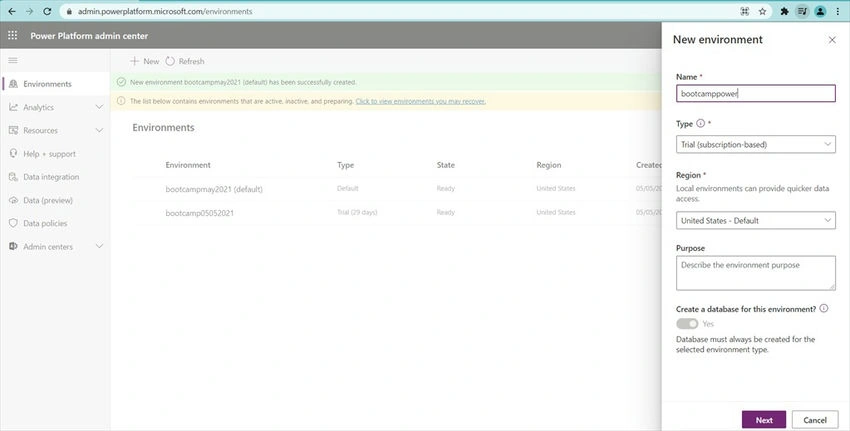This screenshot has height=431, width=850.
Task: Click the Cancel button
Action: pos(815,420)
